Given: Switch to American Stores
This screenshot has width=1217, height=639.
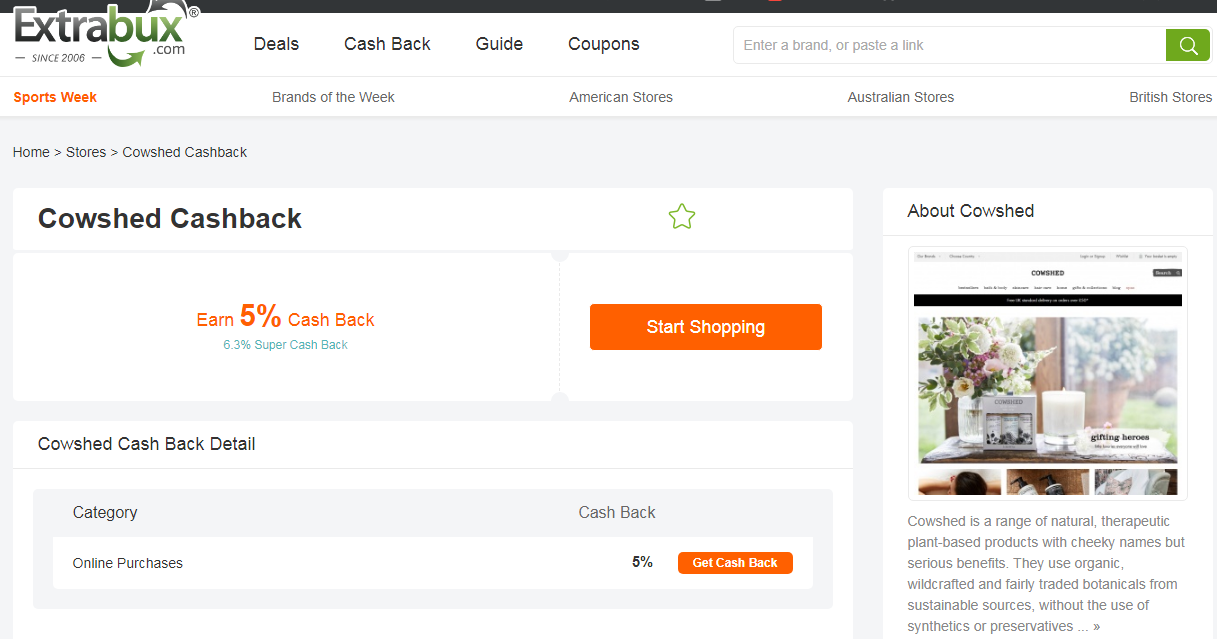Looking at the screenshot, I should pyautogui.click(x=621, y=97).
